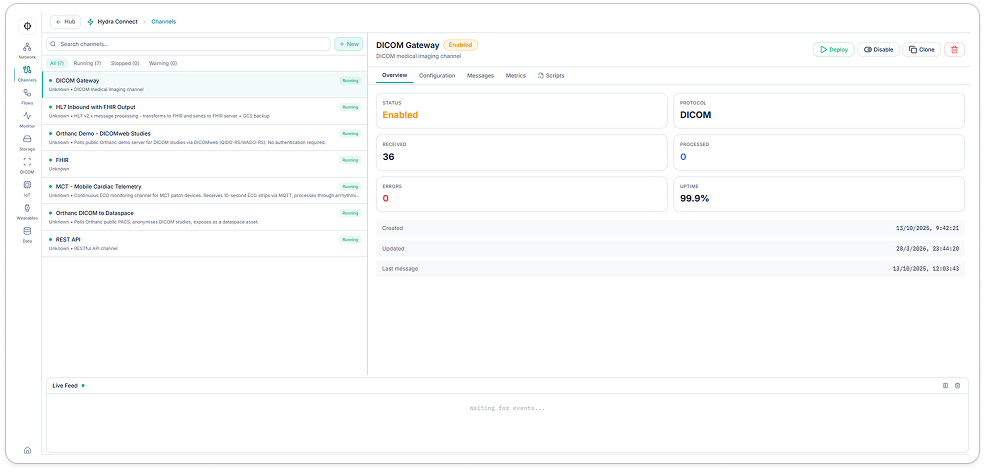Screen dimensions: 985x471
Task: Open the Network section in the sidebar
Action: tap(27, 51)
